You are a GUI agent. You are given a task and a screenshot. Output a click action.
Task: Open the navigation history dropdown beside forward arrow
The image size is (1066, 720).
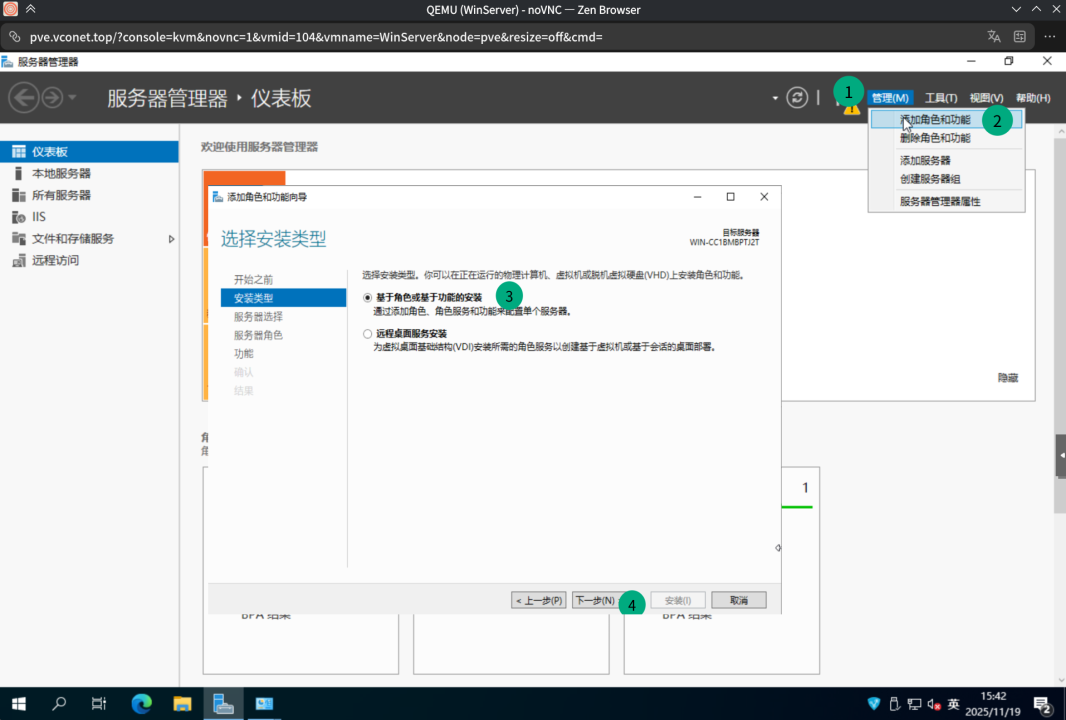pos(72,98)
